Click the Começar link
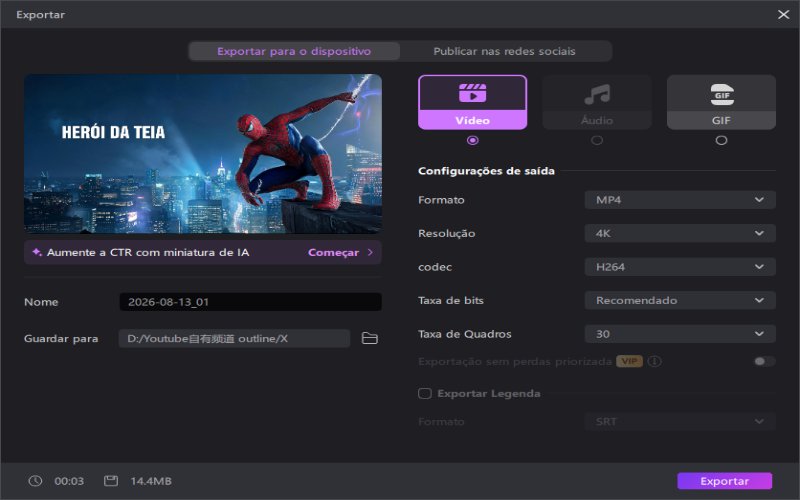Image resolution: width=800 pixels, height=500 pixels. click(333, 253)
